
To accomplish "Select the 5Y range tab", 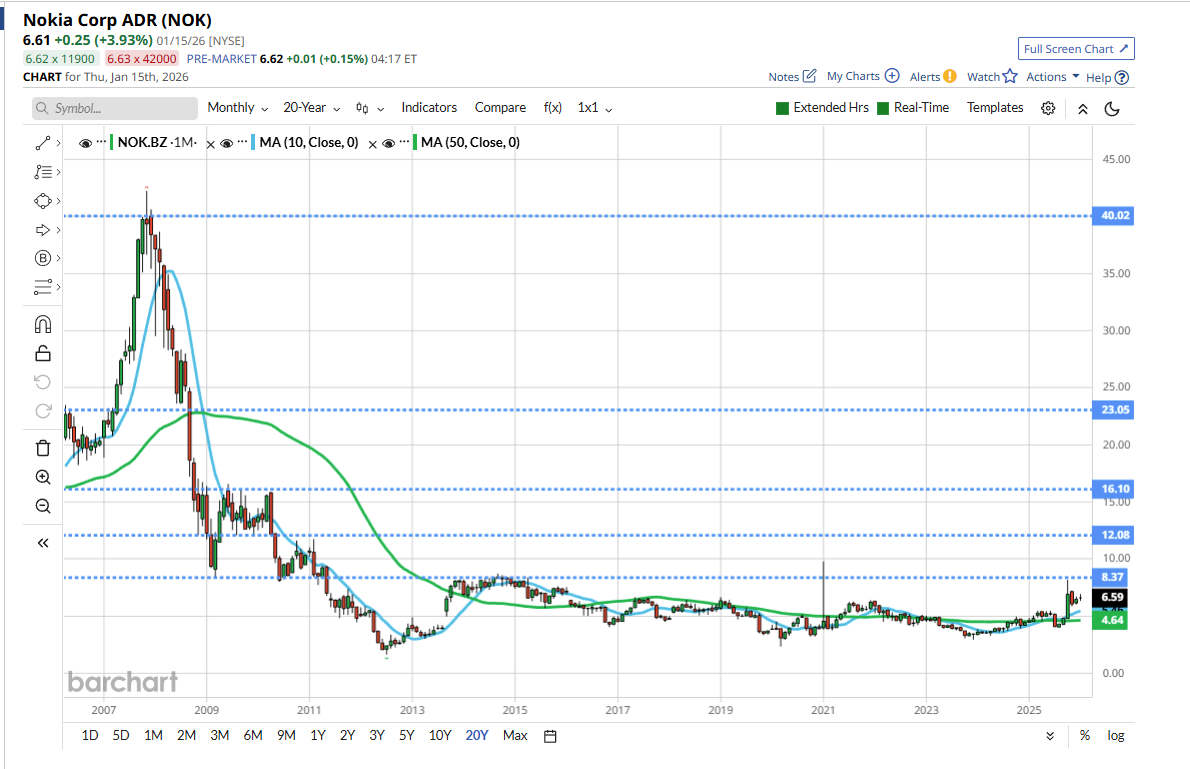I will [x=407, y=736].
